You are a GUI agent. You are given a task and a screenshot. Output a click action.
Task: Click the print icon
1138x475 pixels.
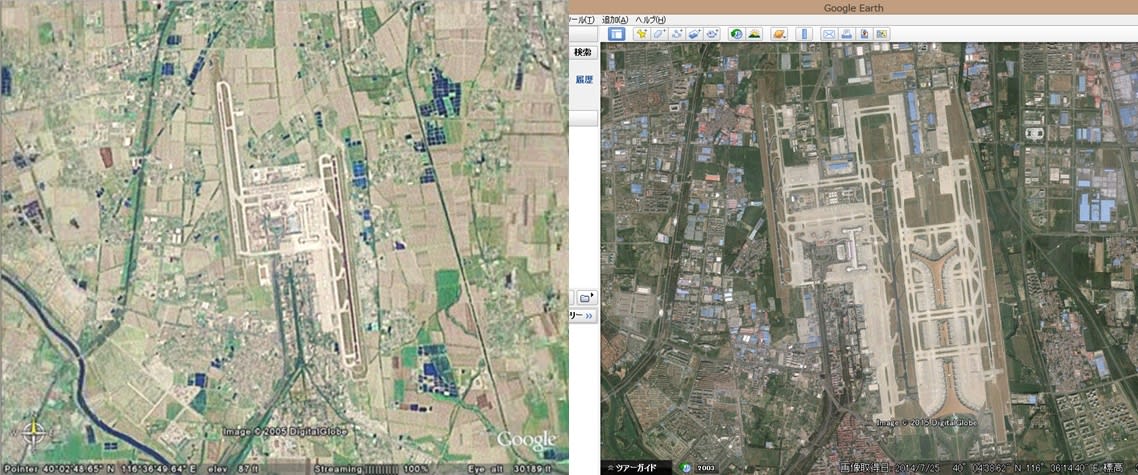846,33
